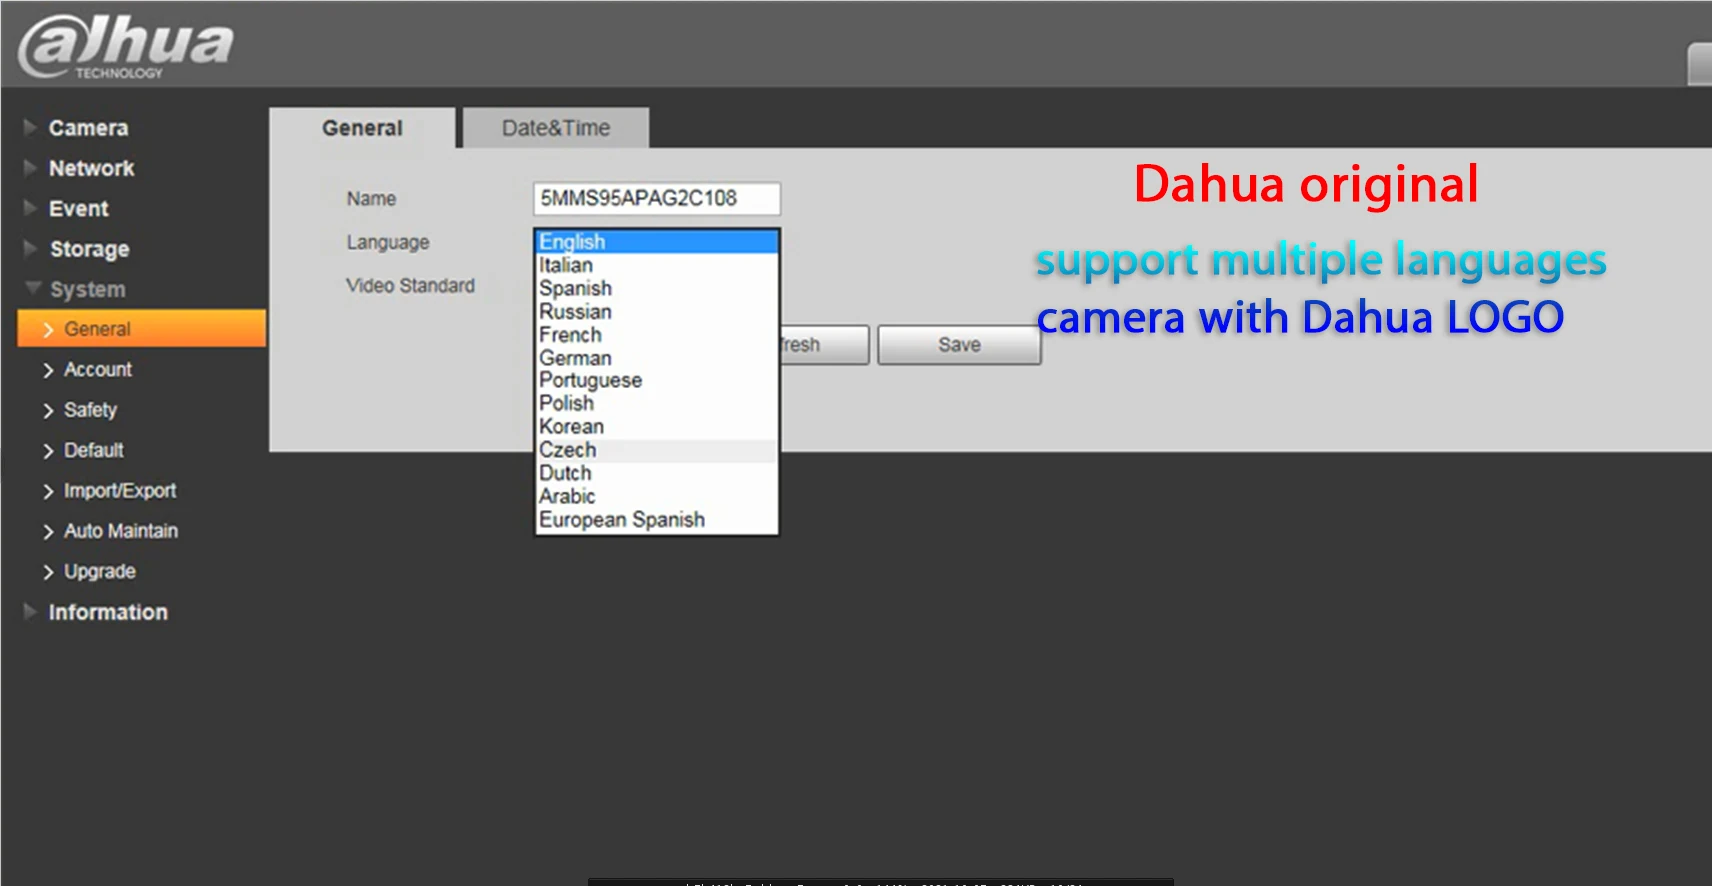Open the System section
The height and width of the screenshot is (886, 1712).
click(87, 289)
